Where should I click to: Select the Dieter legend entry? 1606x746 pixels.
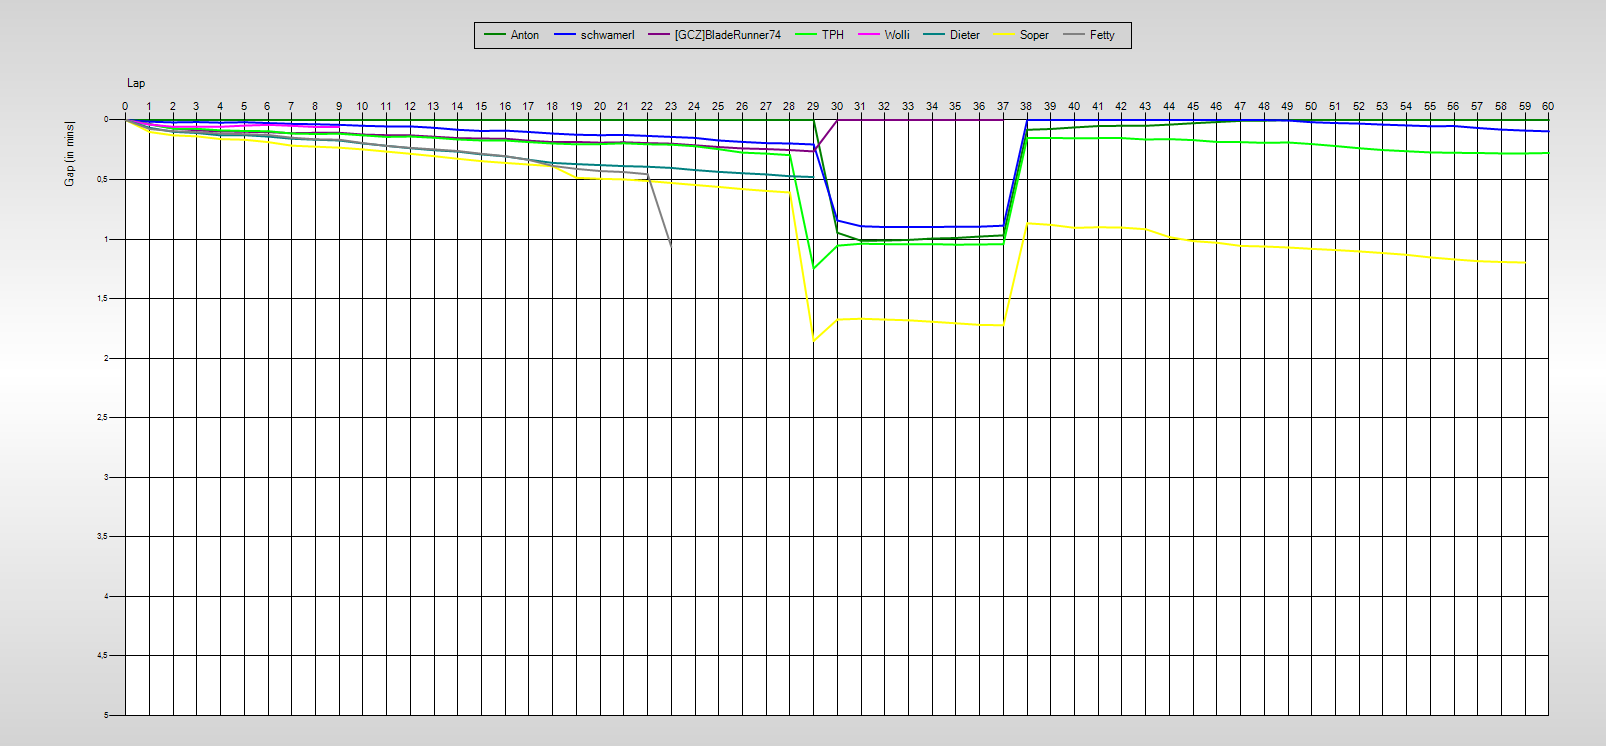pyautogui.click(x=964, y=35)
